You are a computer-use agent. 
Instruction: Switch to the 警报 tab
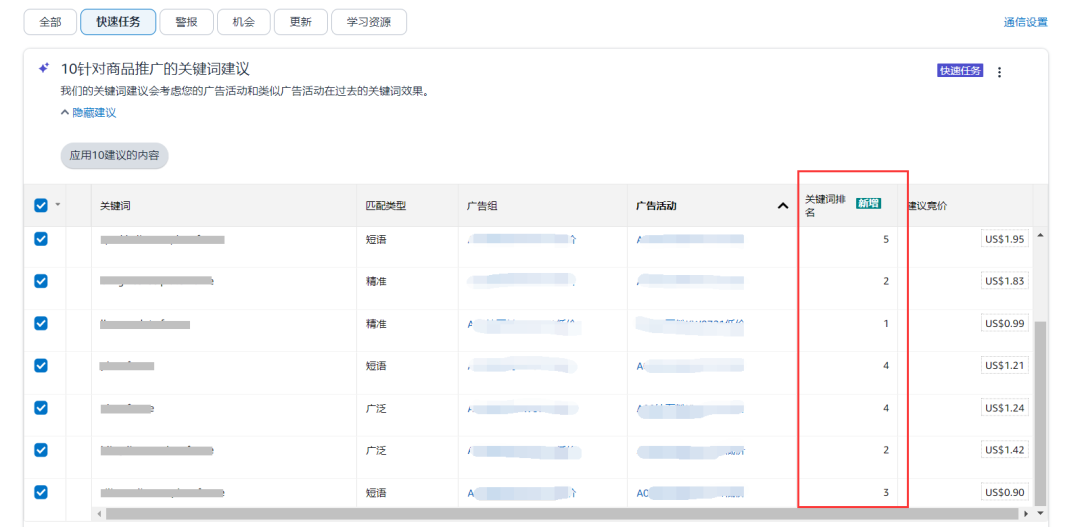pos(186,22)
